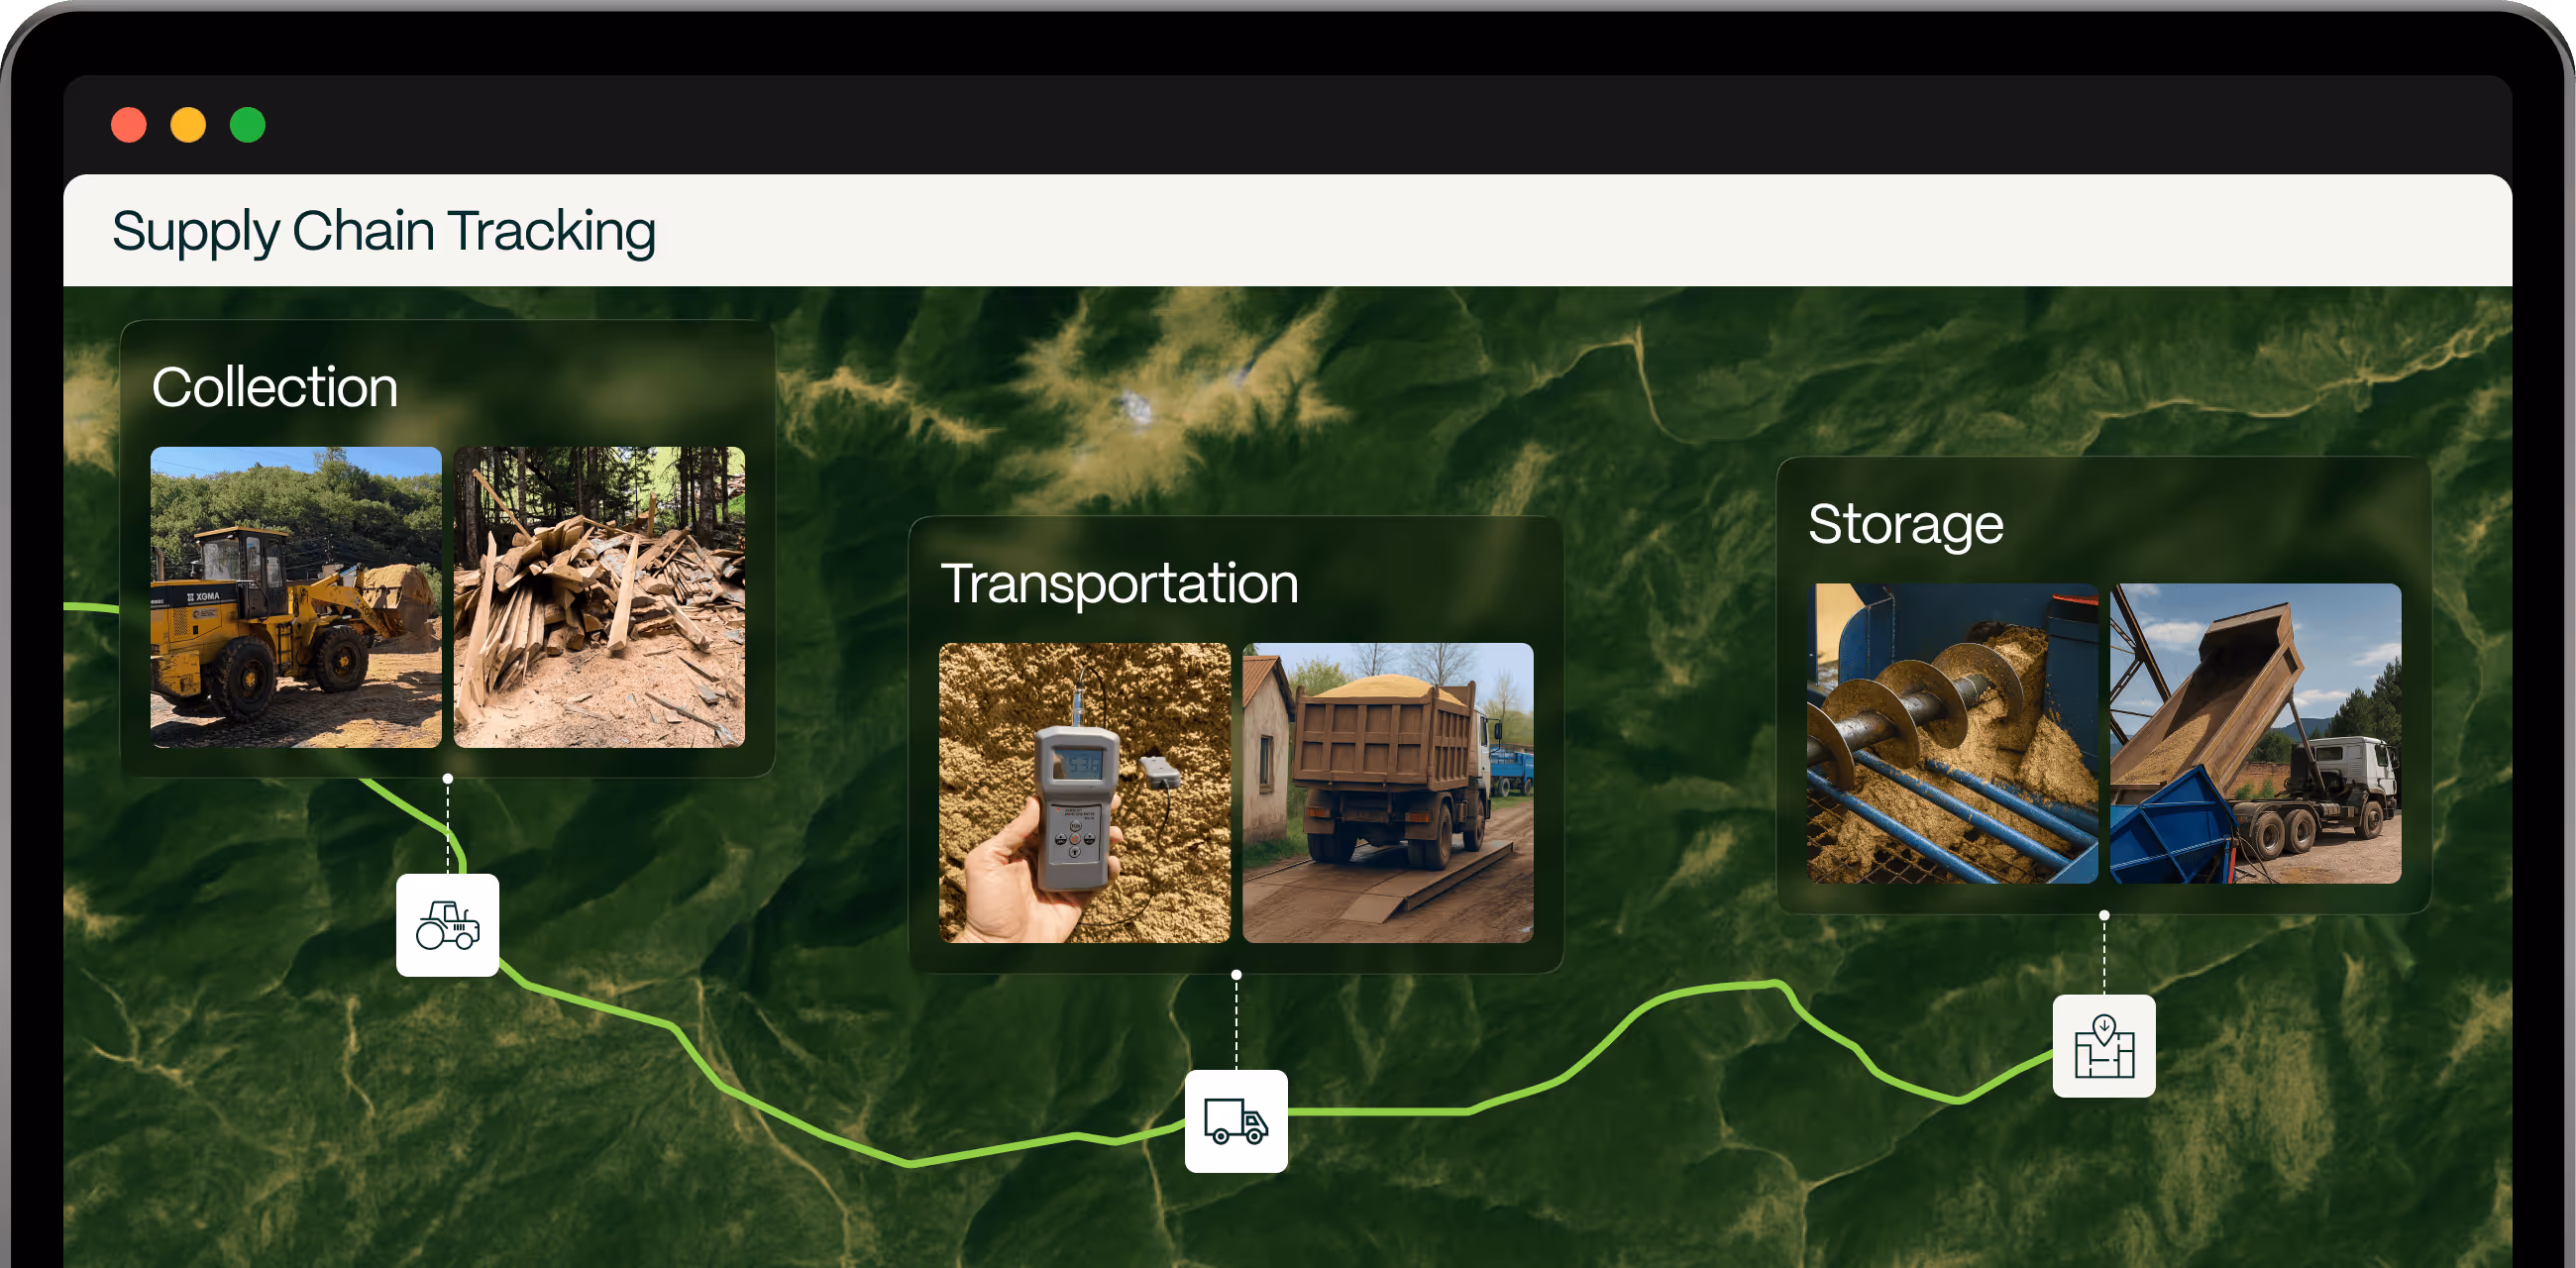The width and height of the screenshot is (2576, 1268).
Task: Click the connector dot below Storage card
Action: tap(2104, 915)
